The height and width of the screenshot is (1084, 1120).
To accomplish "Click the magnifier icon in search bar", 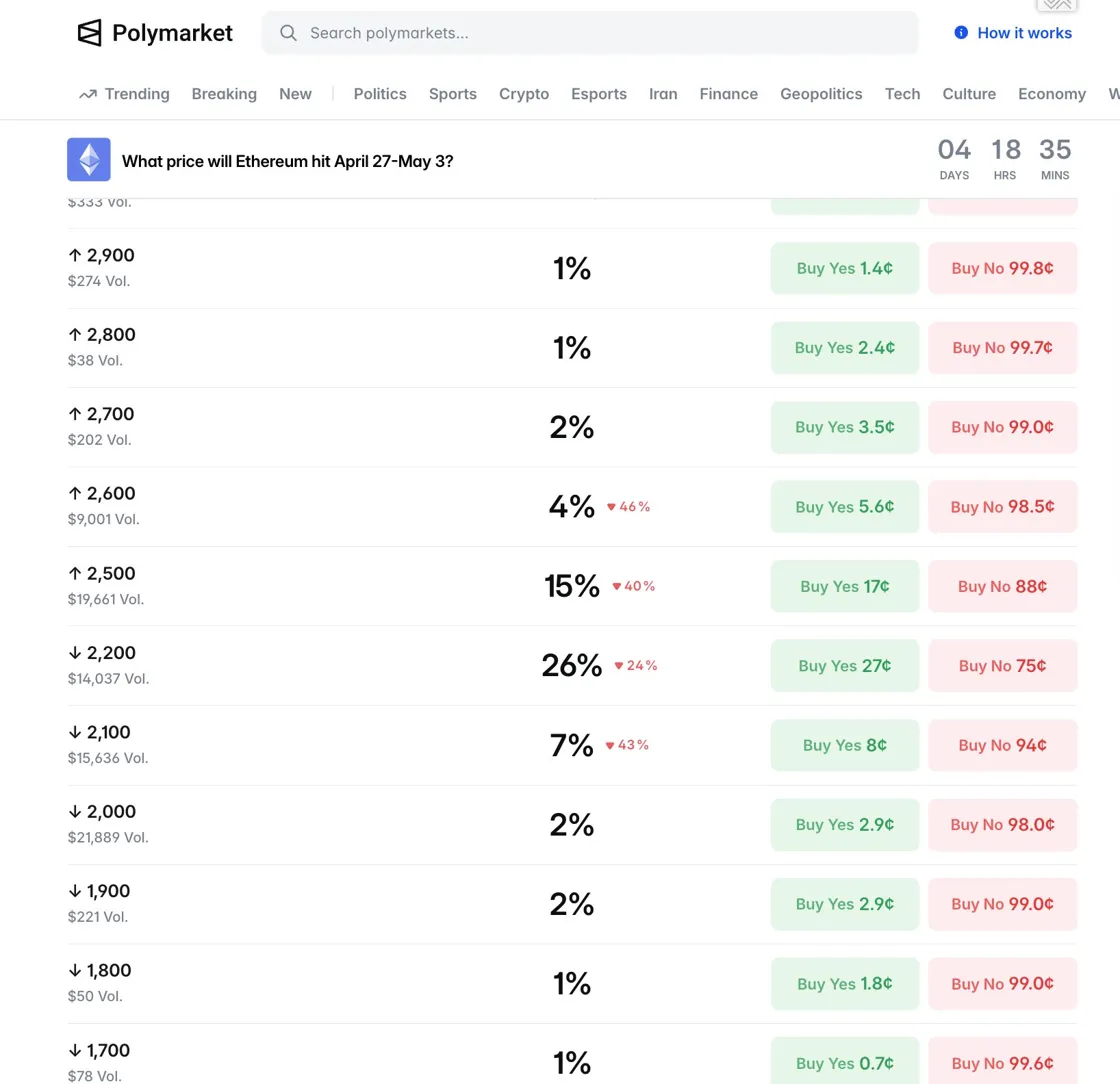I will tap(288, 33).
